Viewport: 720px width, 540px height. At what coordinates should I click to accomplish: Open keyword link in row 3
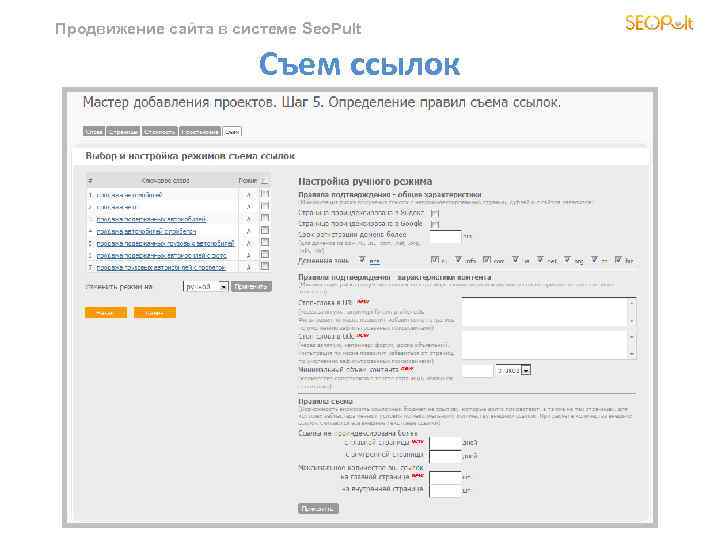152,219
